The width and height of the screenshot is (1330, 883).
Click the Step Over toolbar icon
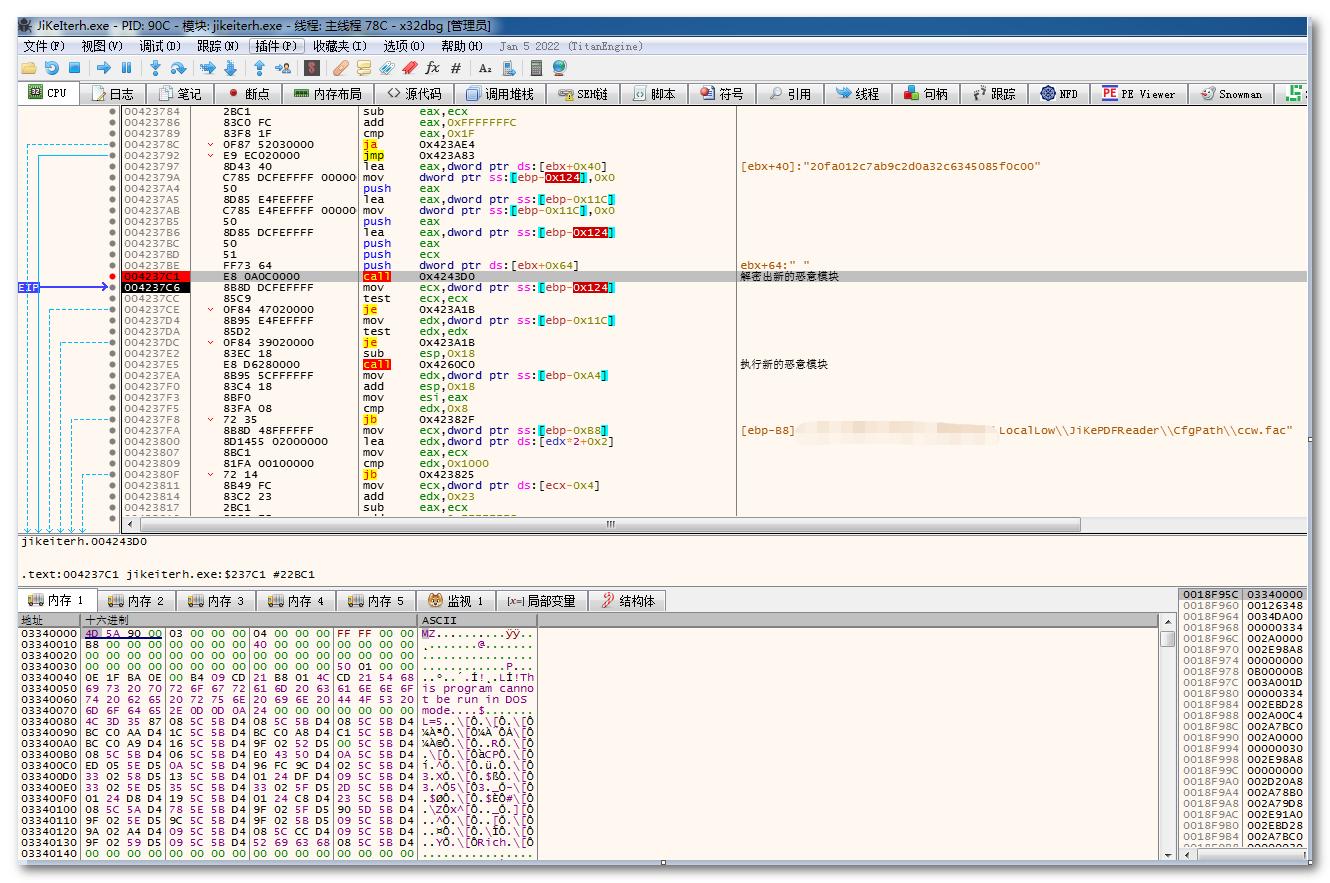[x=178, y=68]
